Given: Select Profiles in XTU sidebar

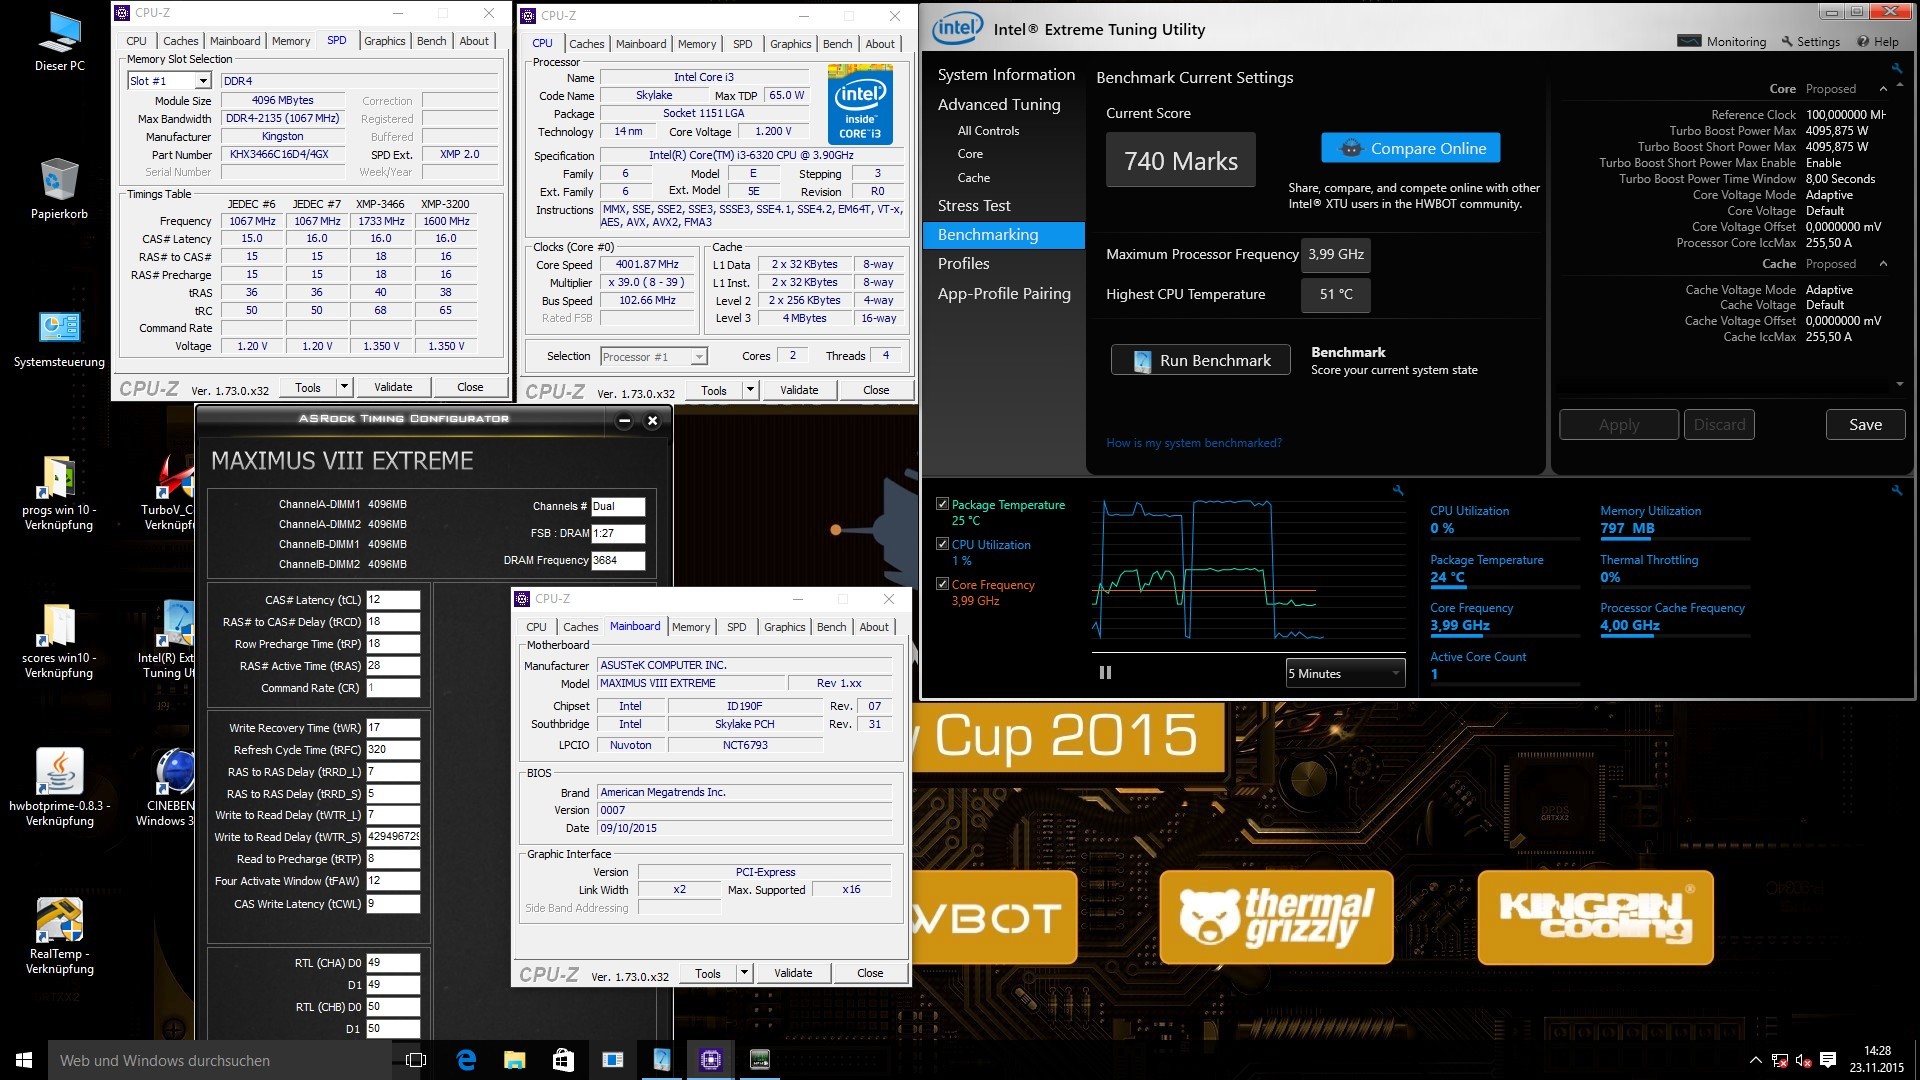Looking at the screenshot, I should [x=963, y=263].
